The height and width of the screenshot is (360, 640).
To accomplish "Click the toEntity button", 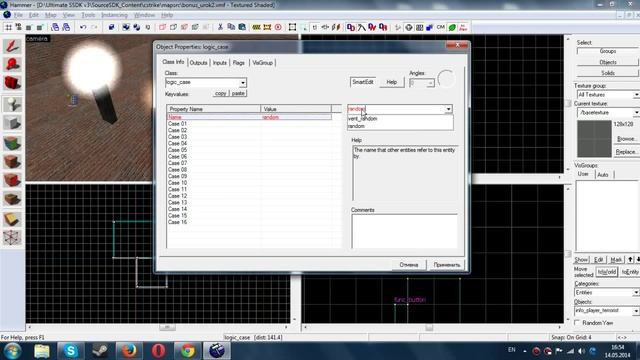I will tap(629, 272).
